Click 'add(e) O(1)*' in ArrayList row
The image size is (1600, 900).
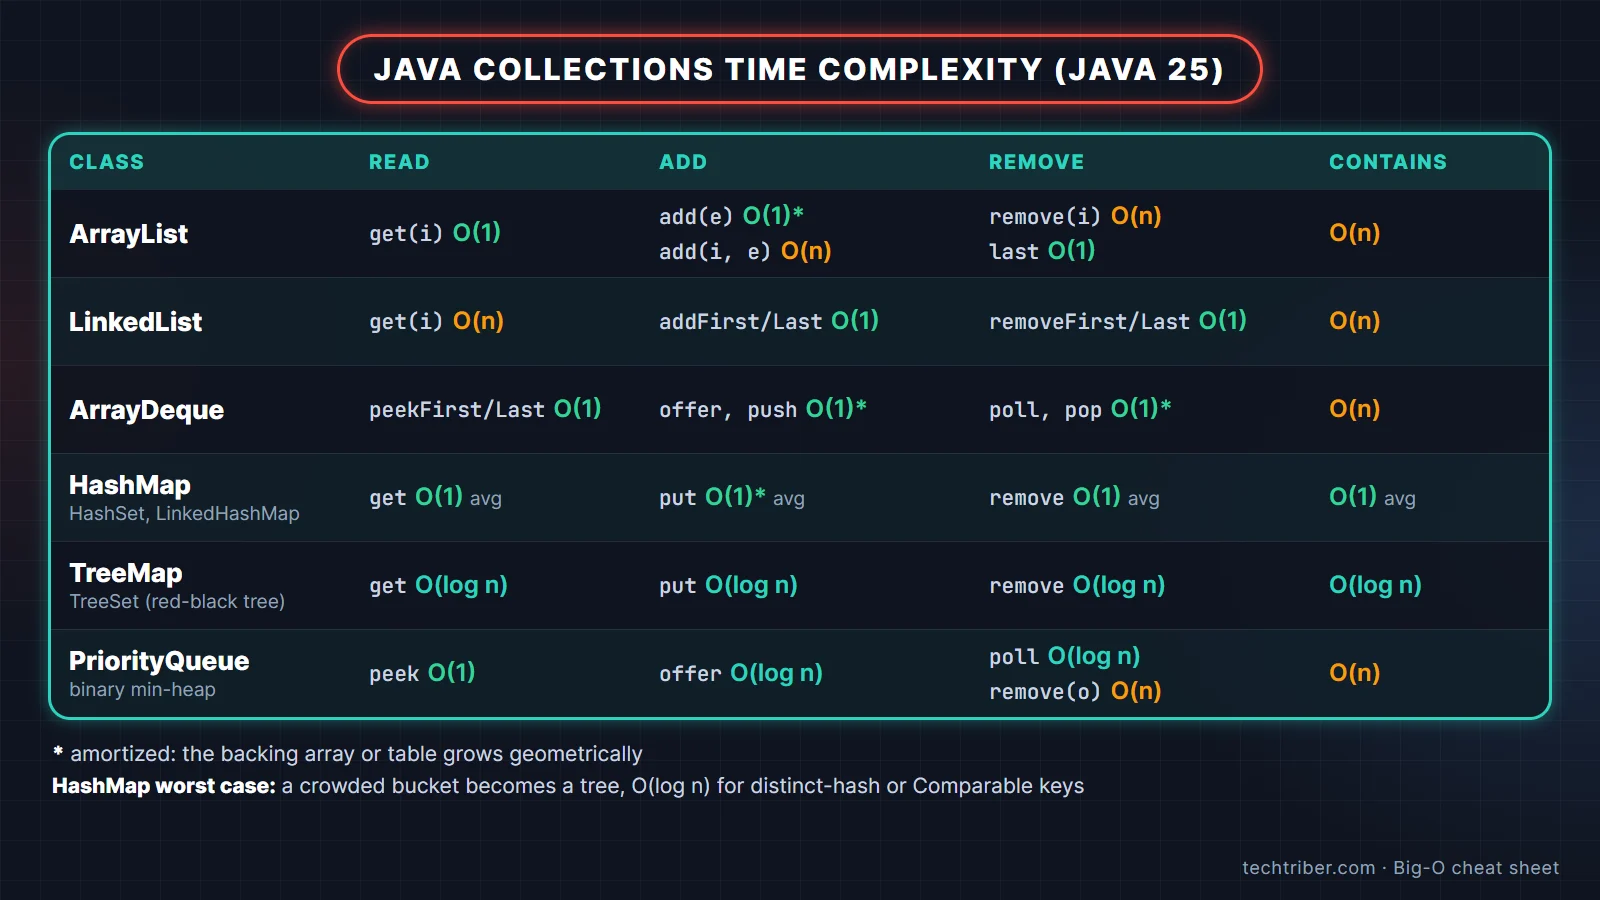click(x=731, y=216)
